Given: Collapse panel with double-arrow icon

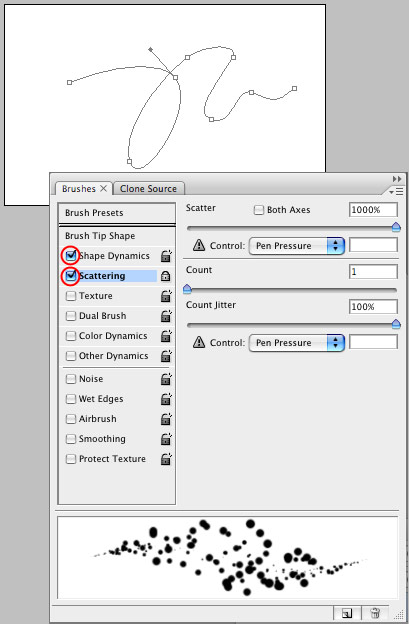Looking at the screenshot, I should (397, 179).
